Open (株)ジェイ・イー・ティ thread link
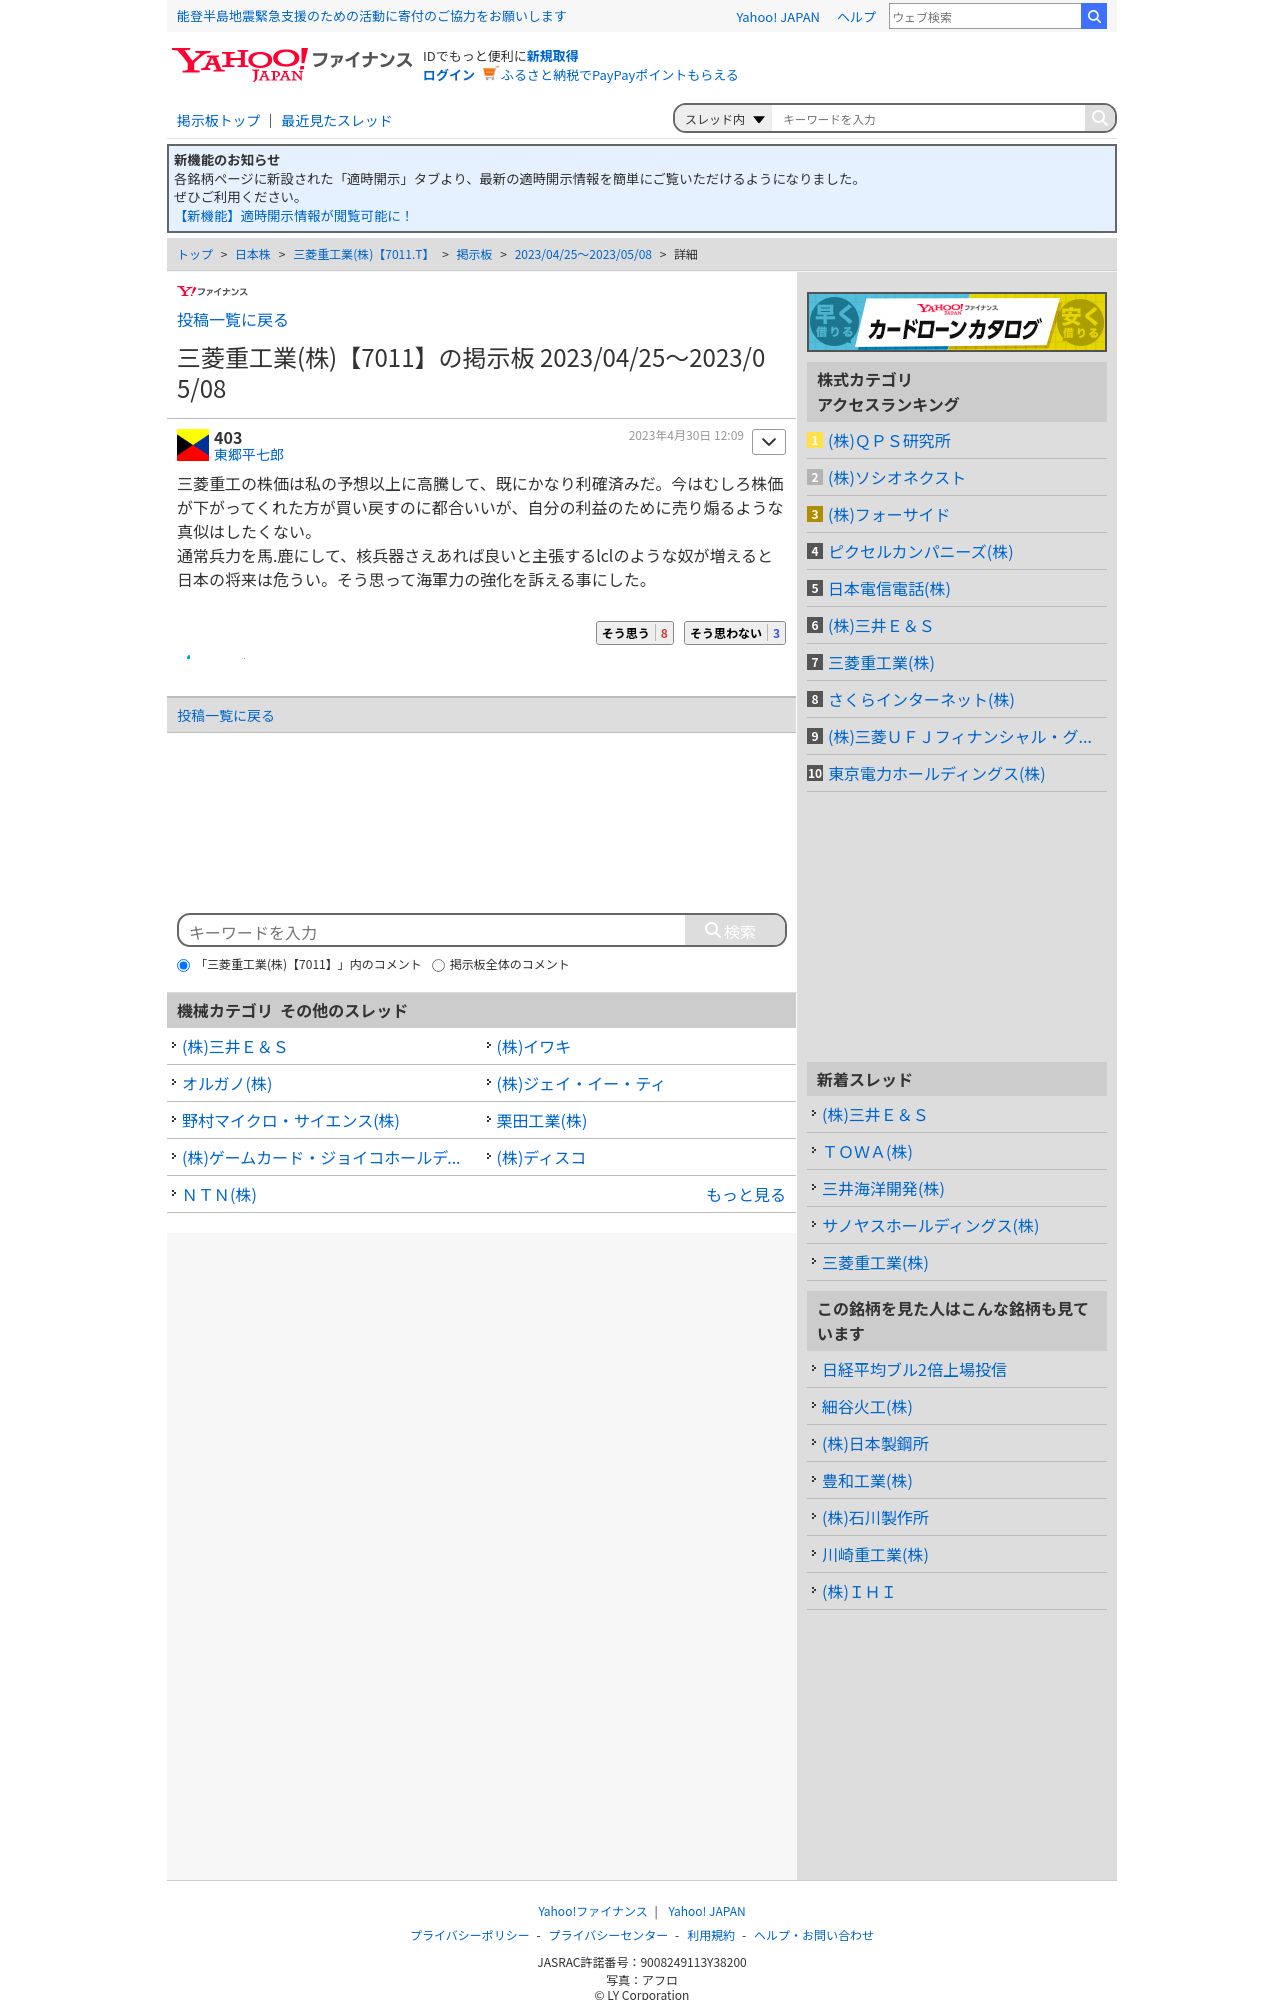This screenshot has width=1284, height=2000. [580, 1084]
